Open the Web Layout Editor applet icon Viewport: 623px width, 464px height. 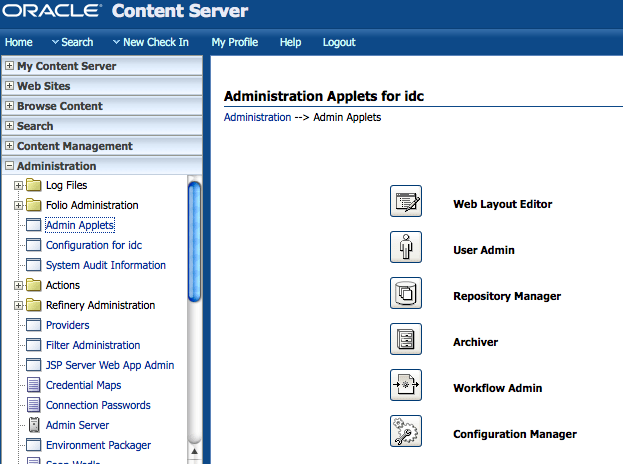[405, 202]
